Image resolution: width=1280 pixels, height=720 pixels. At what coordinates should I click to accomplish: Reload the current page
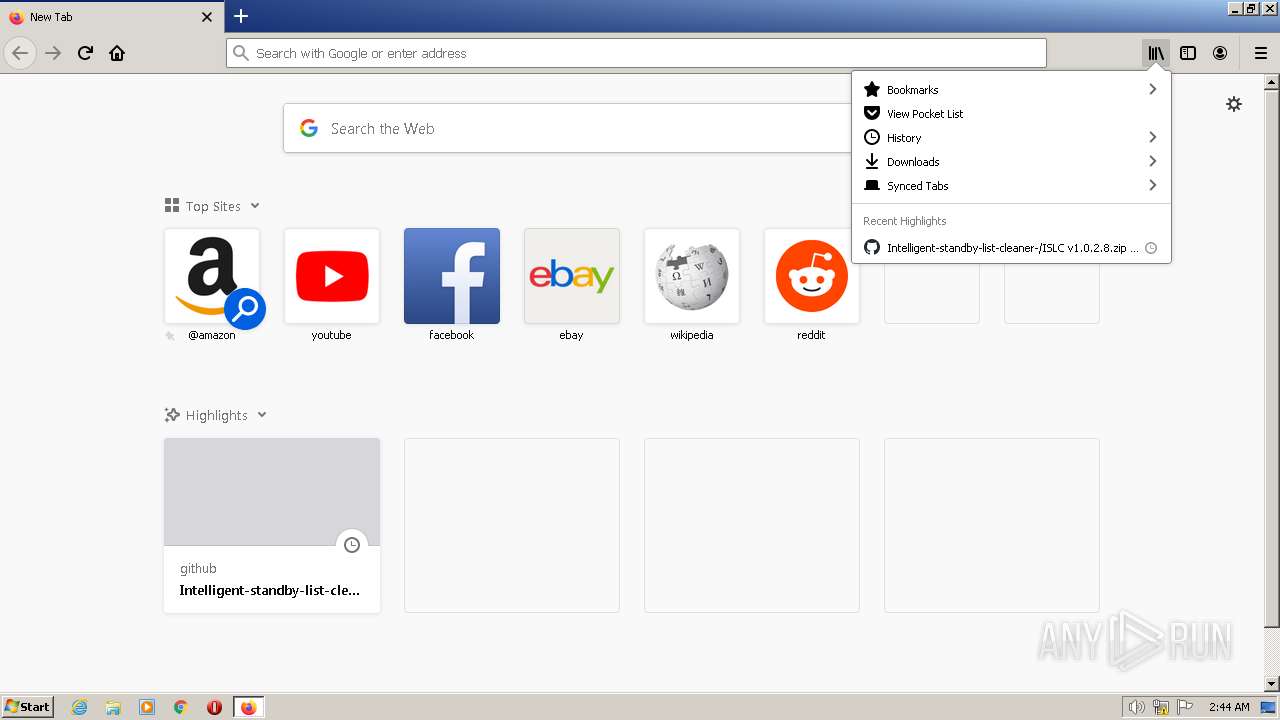[x=85, y=53]
